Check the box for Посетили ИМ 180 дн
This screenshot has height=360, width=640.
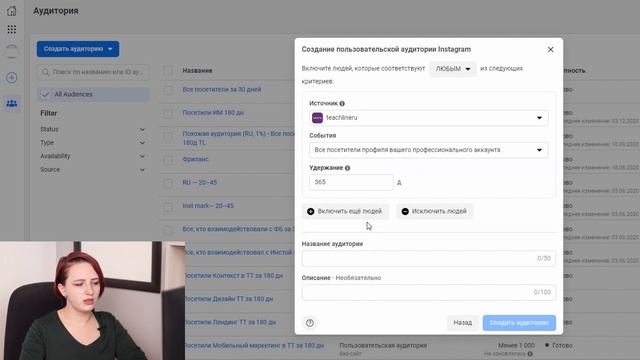(168, 113)
